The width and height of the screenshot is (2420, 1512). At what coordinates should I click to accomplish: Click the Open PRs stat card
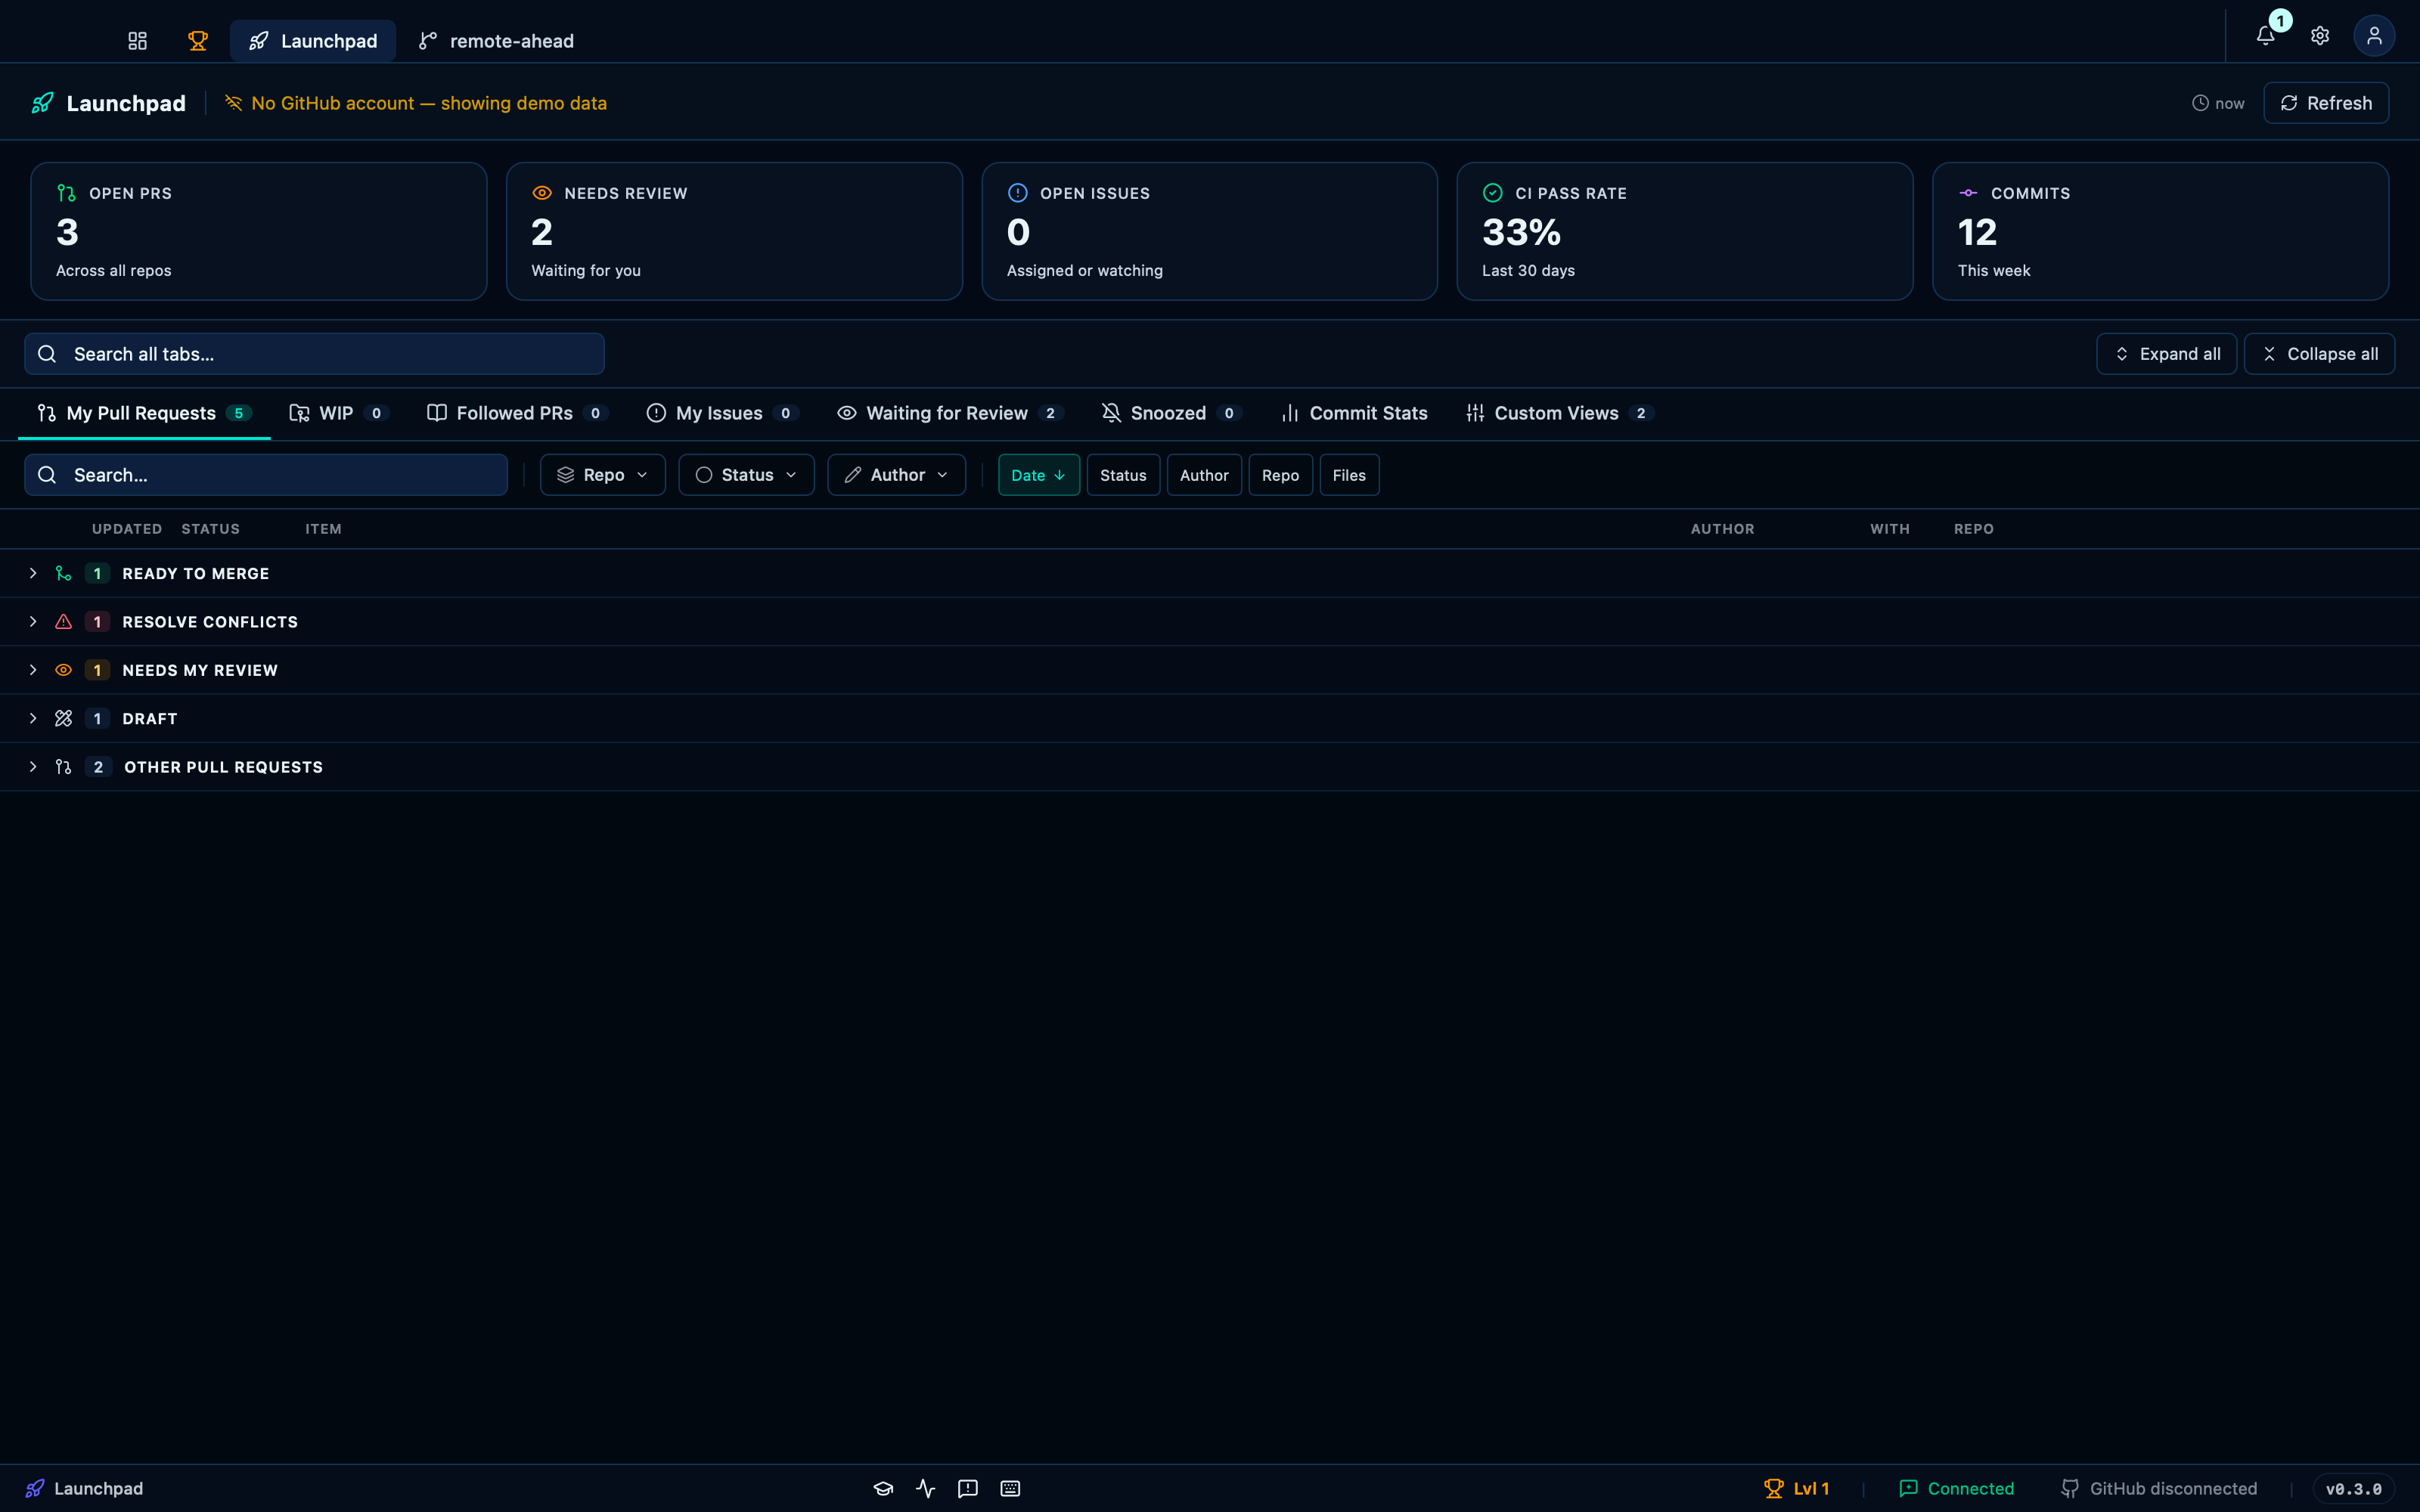259,231
